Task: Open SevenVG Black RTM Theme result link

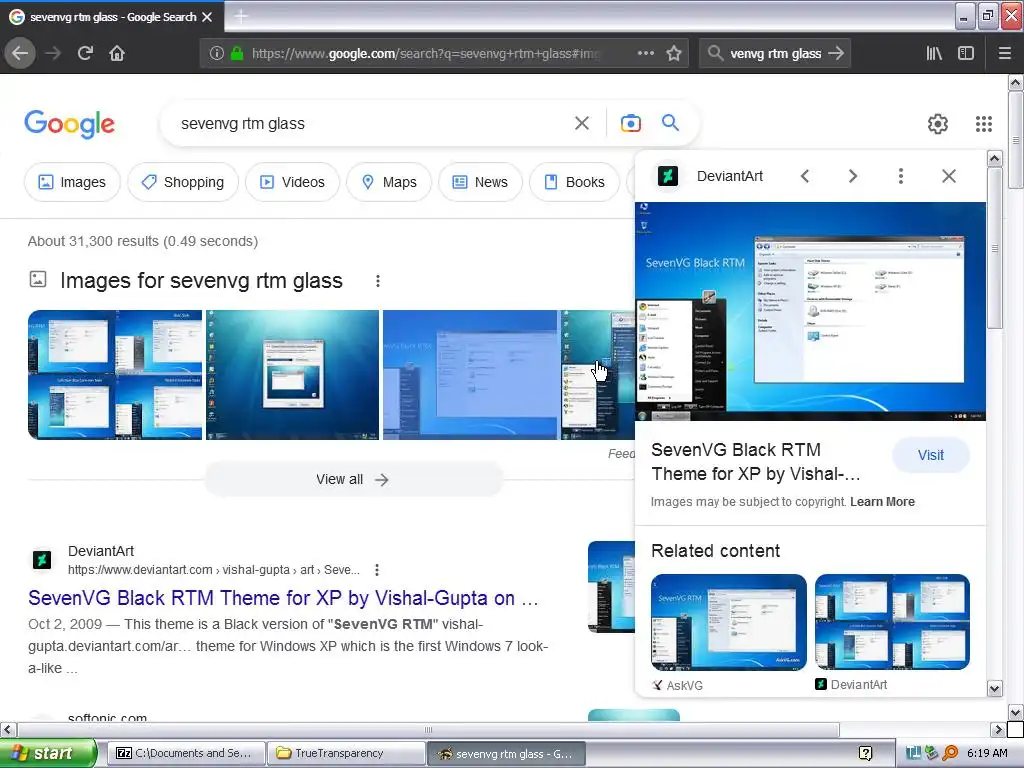Action: tap(283, 598)
